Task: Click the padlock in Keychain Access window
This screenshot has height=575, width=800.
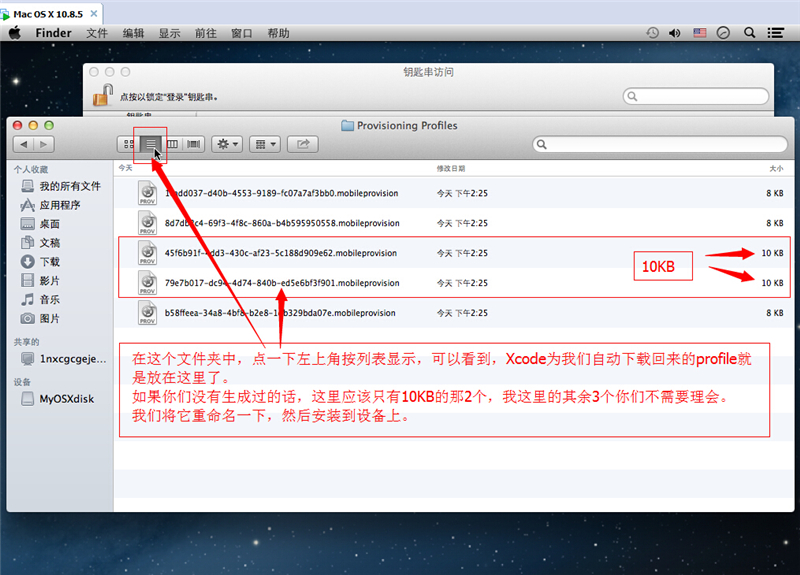Action: pos(103,95)
